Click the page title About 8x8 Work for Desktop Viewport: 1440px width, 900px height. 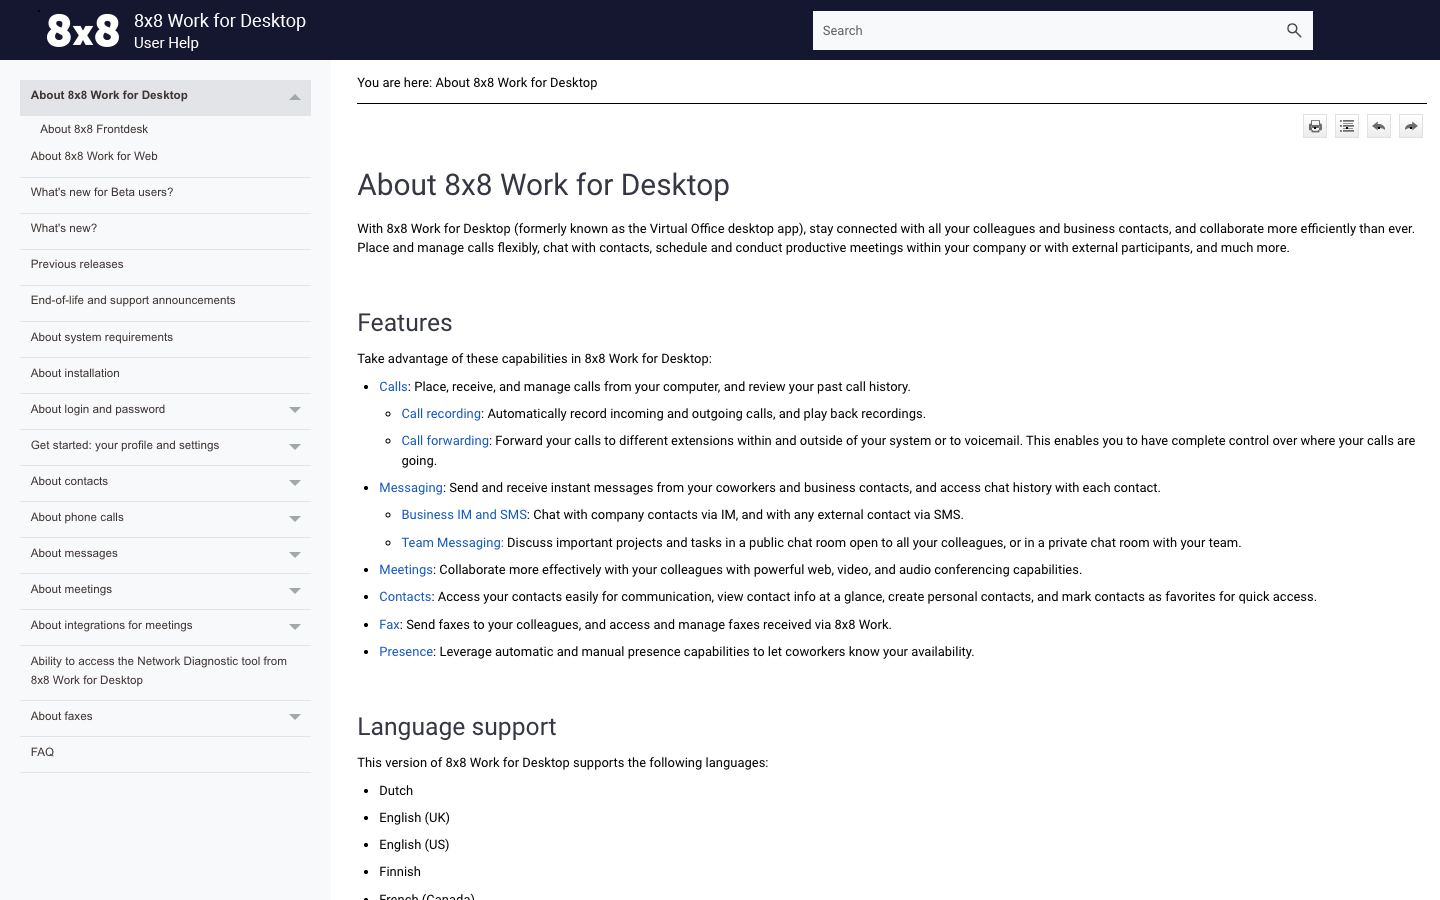pos(543,185)
